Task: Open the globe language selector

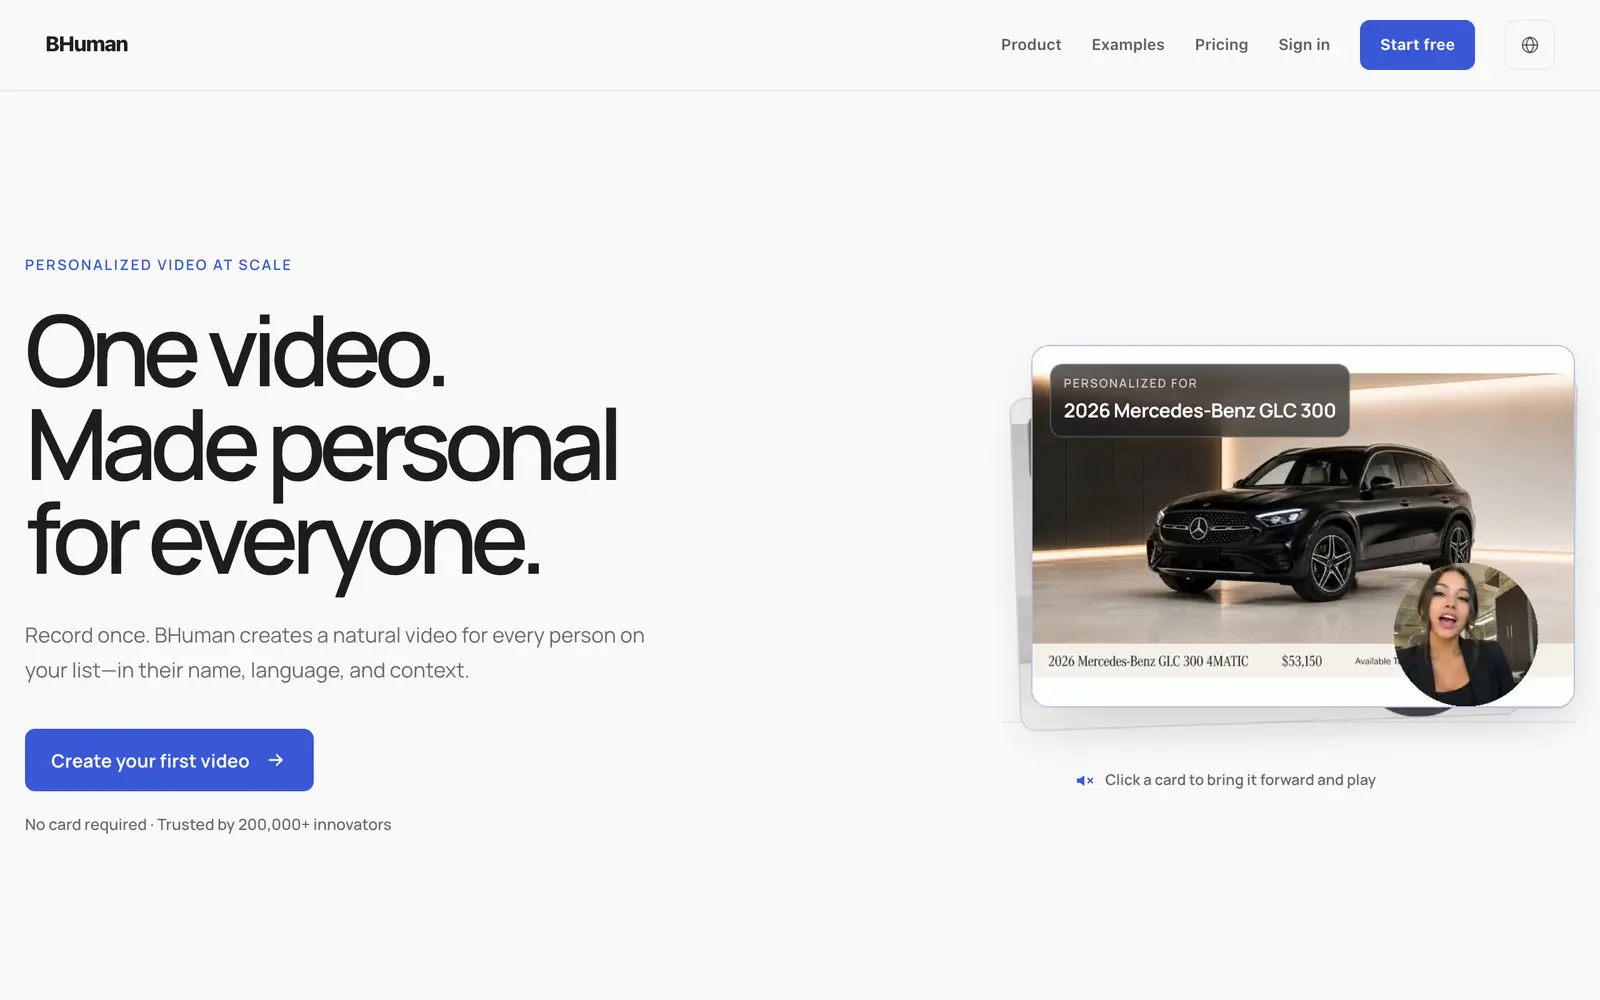Action: pos(1530,45)
